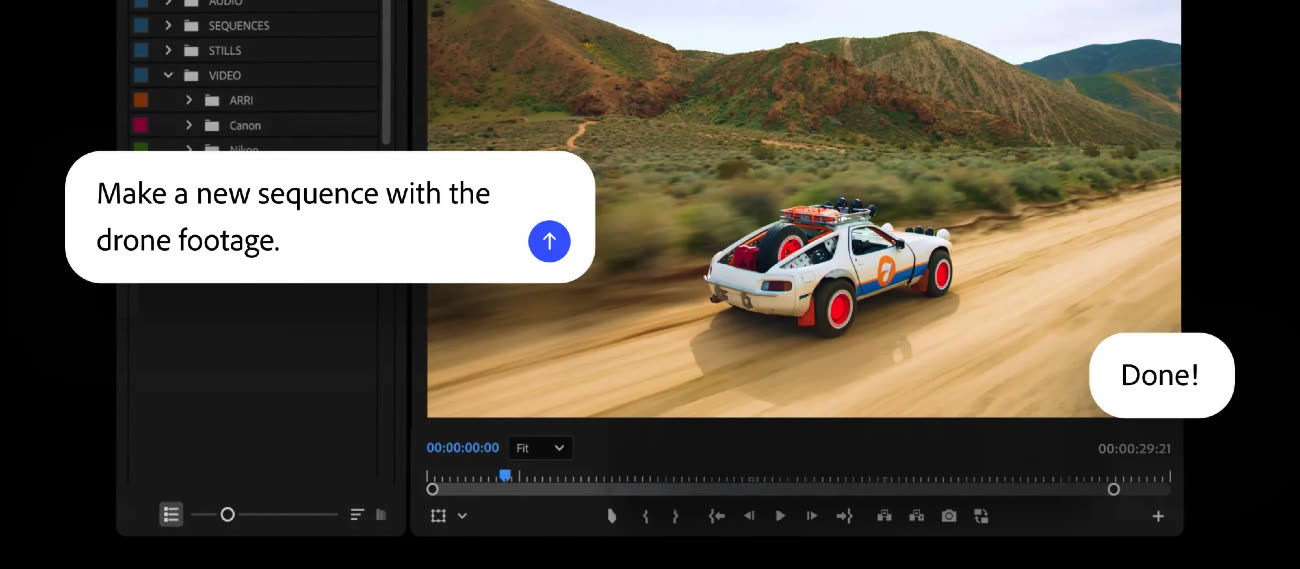Click the Mark Out bracket icon
Screen dimensions: 1300x569
click(676, 516)
